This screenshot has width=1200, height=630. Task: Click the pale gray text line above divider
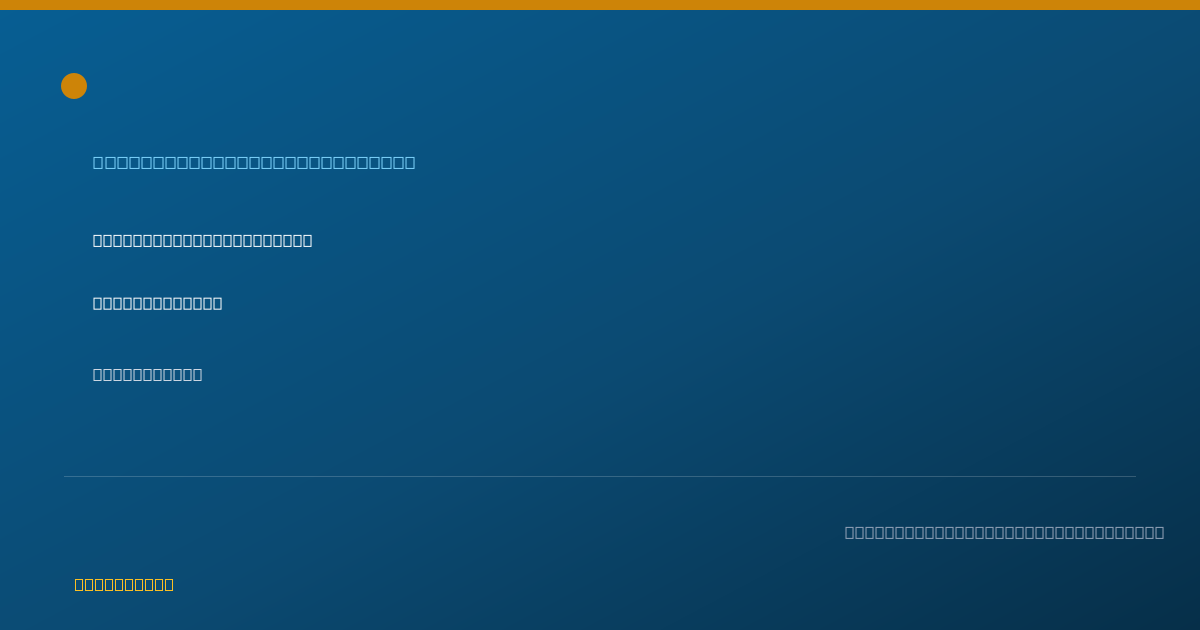coord(147,374)
